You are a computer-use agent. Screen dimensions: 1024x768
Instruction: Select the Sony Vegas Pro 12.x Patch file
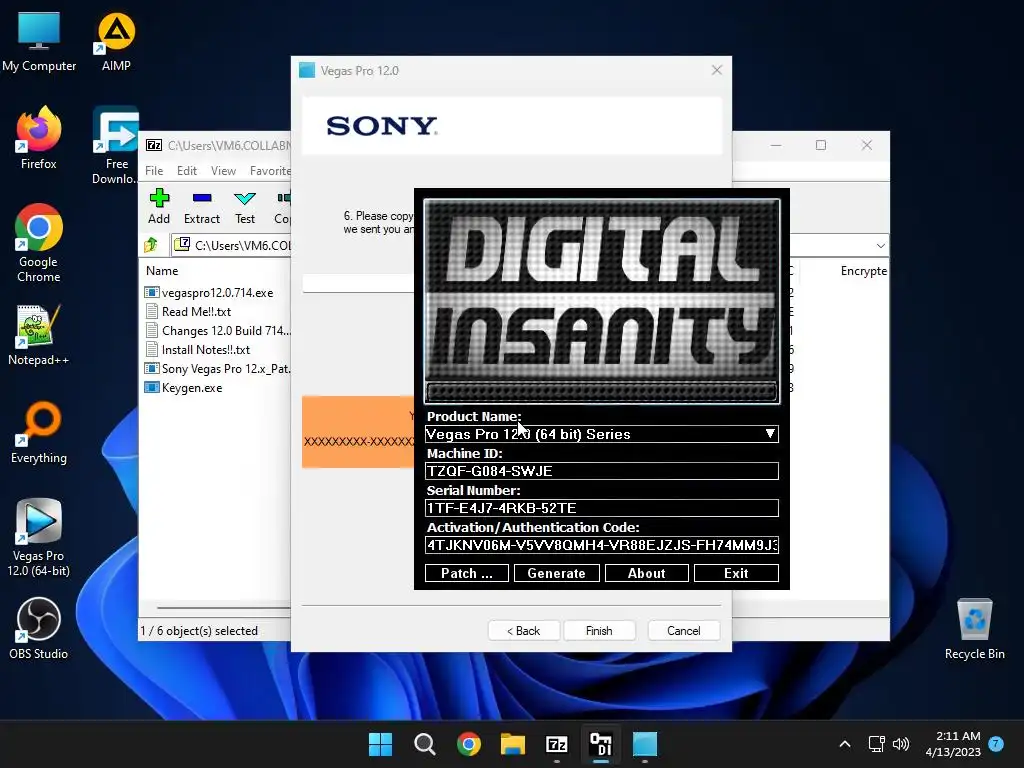(x=217, y=368)
